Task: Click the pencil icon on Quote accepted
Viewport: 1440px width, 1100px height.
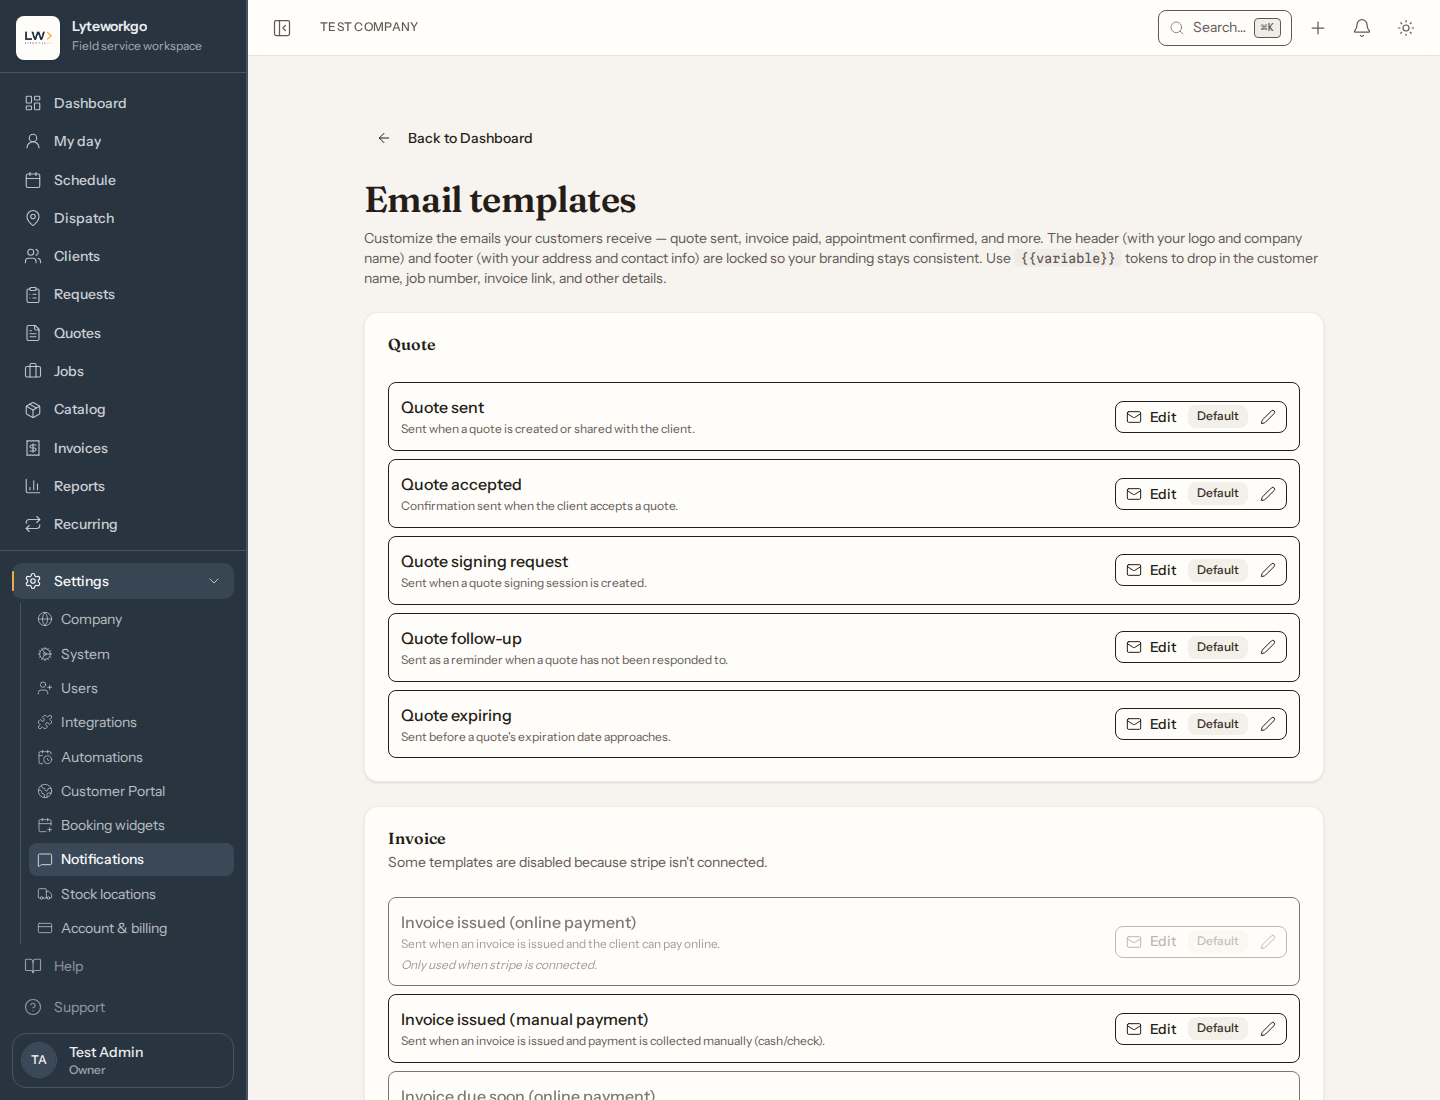Action: [1268, 494]
